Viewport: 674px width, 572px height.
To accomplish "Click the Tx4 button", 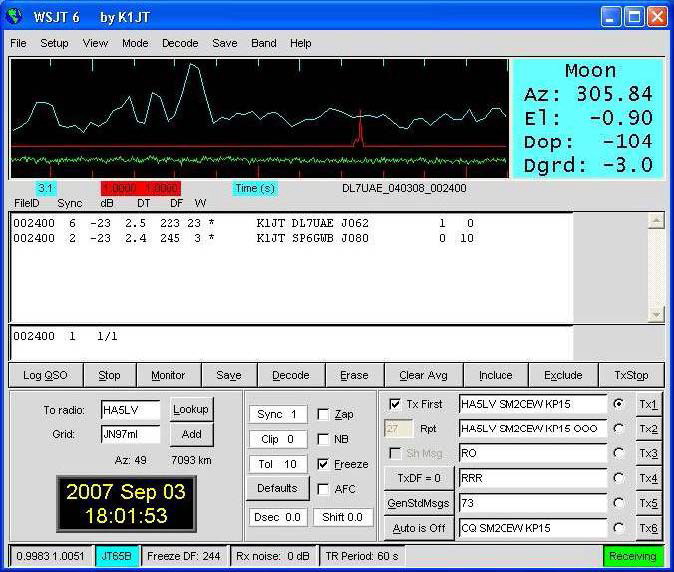I will coord(648,478).
